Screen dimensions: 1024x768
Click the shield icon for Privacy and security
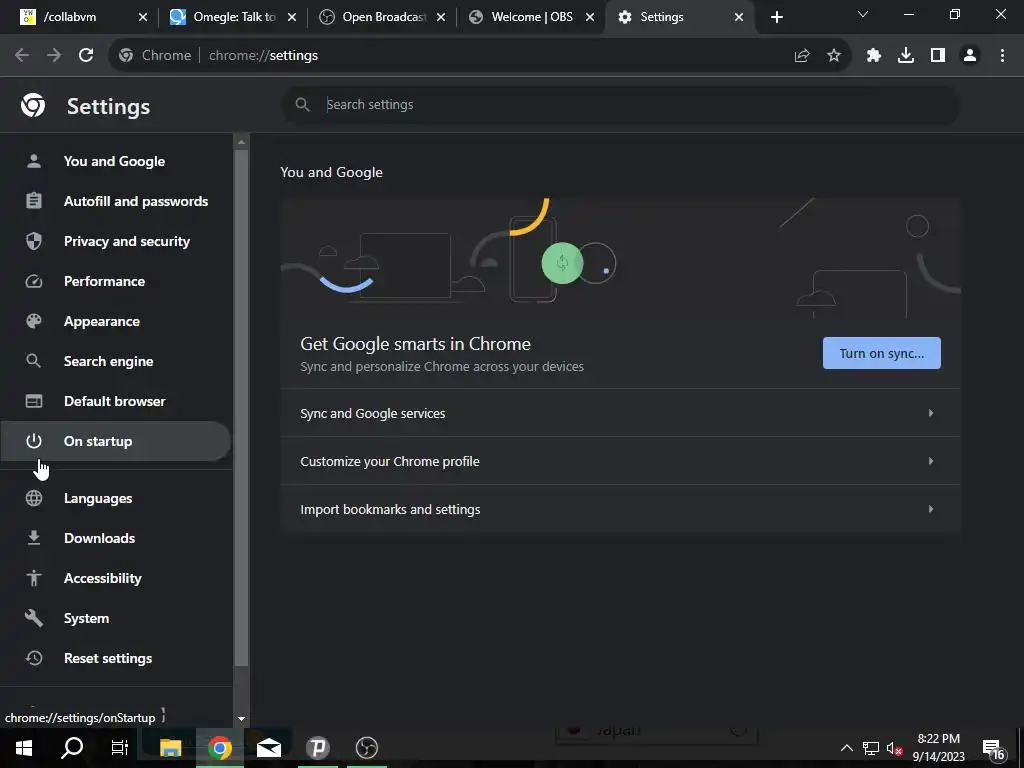(x=34, y=241)
